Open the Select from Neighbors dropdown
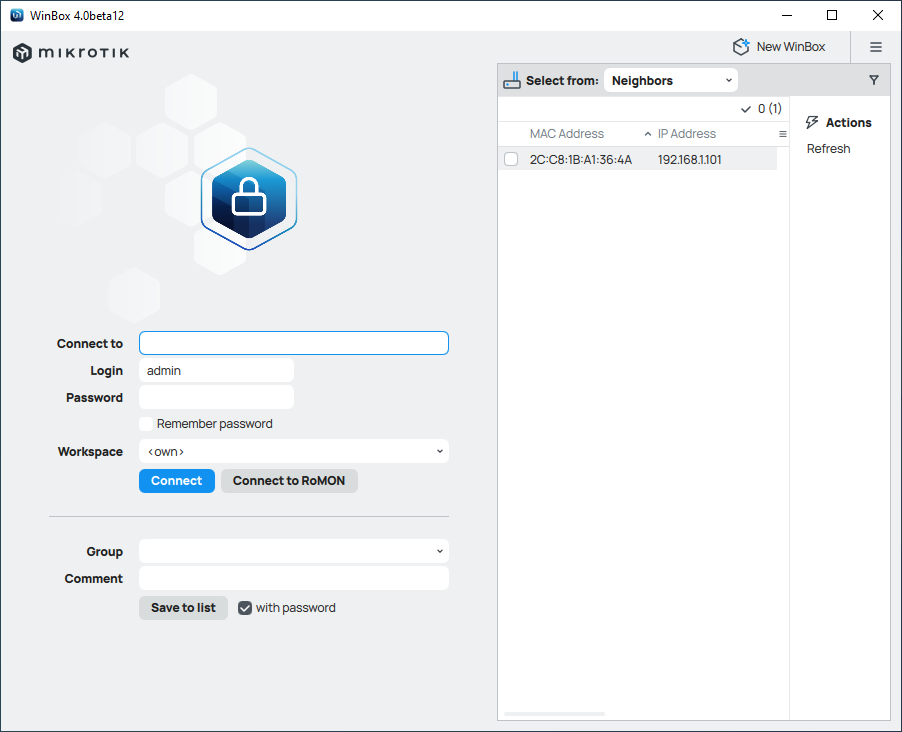The image size is (902, 732). 671,81
